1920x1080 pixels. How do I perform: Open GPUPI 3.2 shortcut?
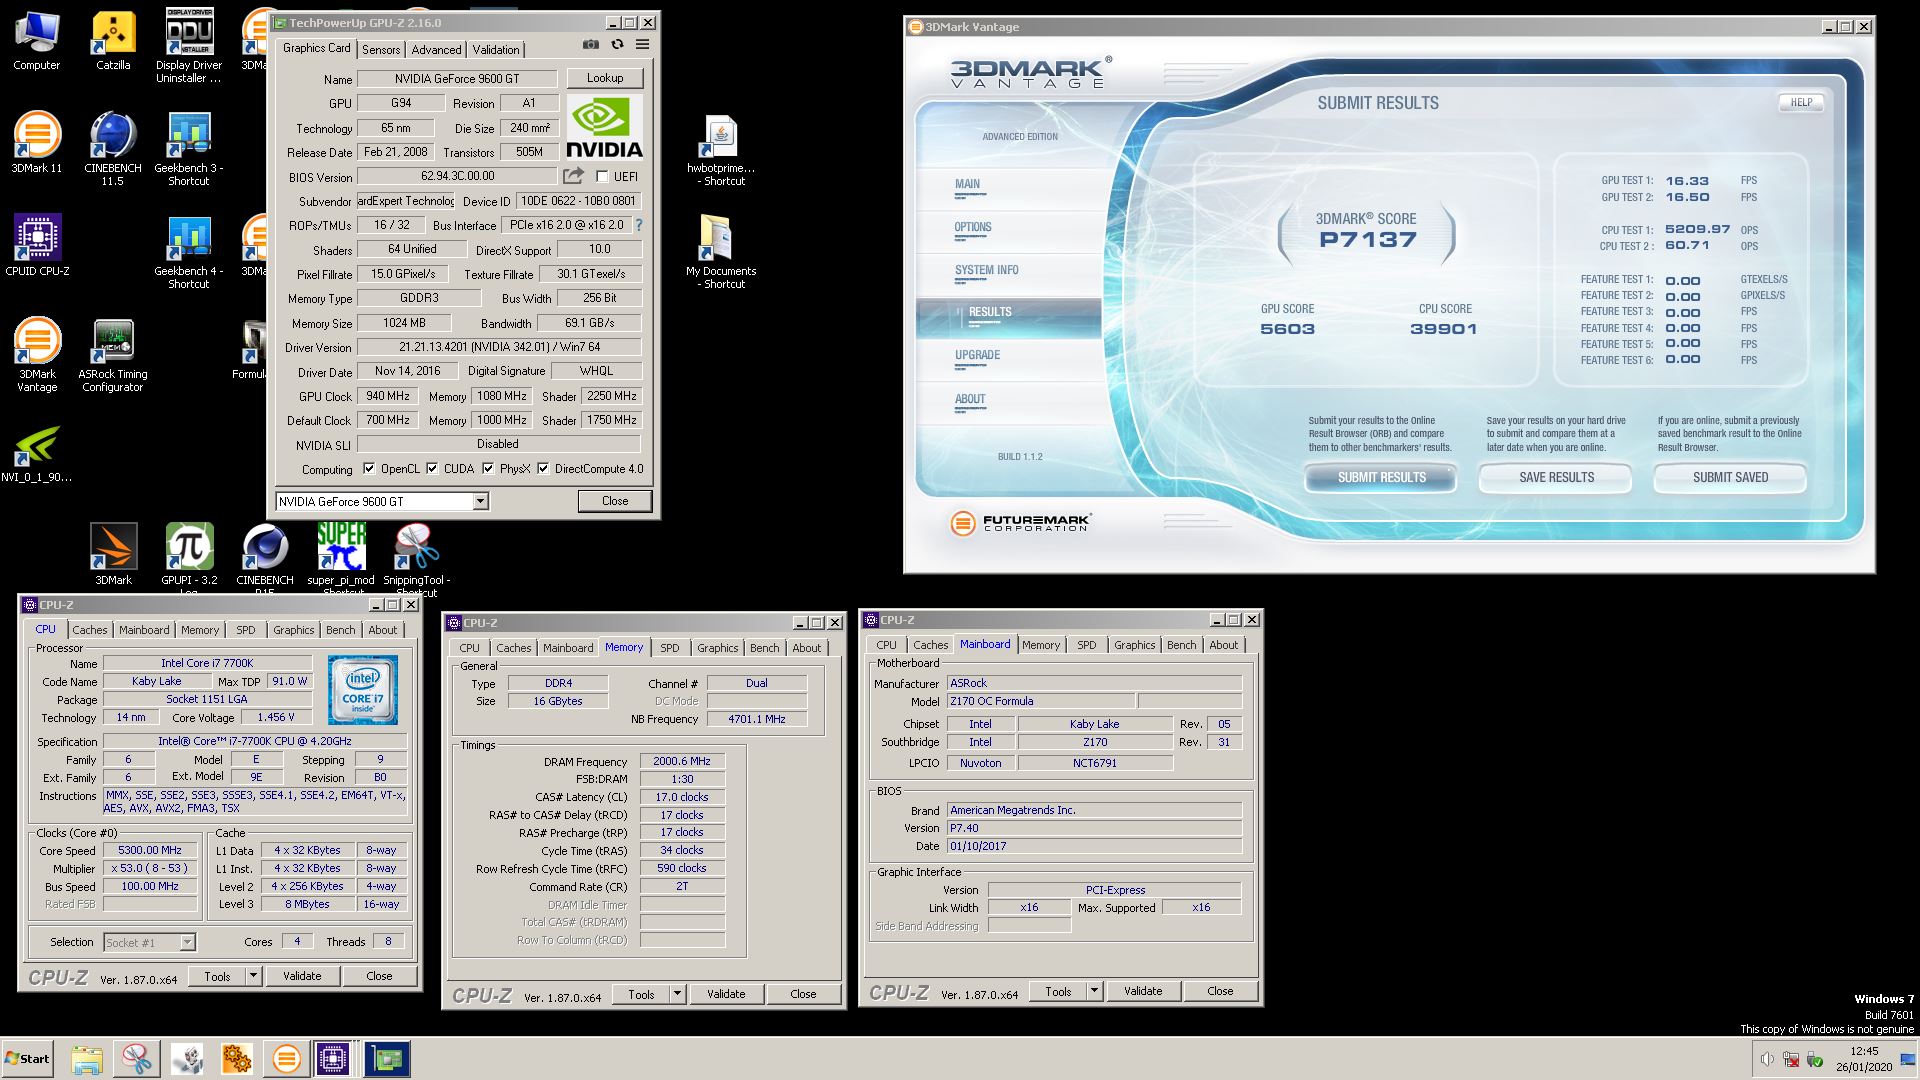click(x=189, y=556)
